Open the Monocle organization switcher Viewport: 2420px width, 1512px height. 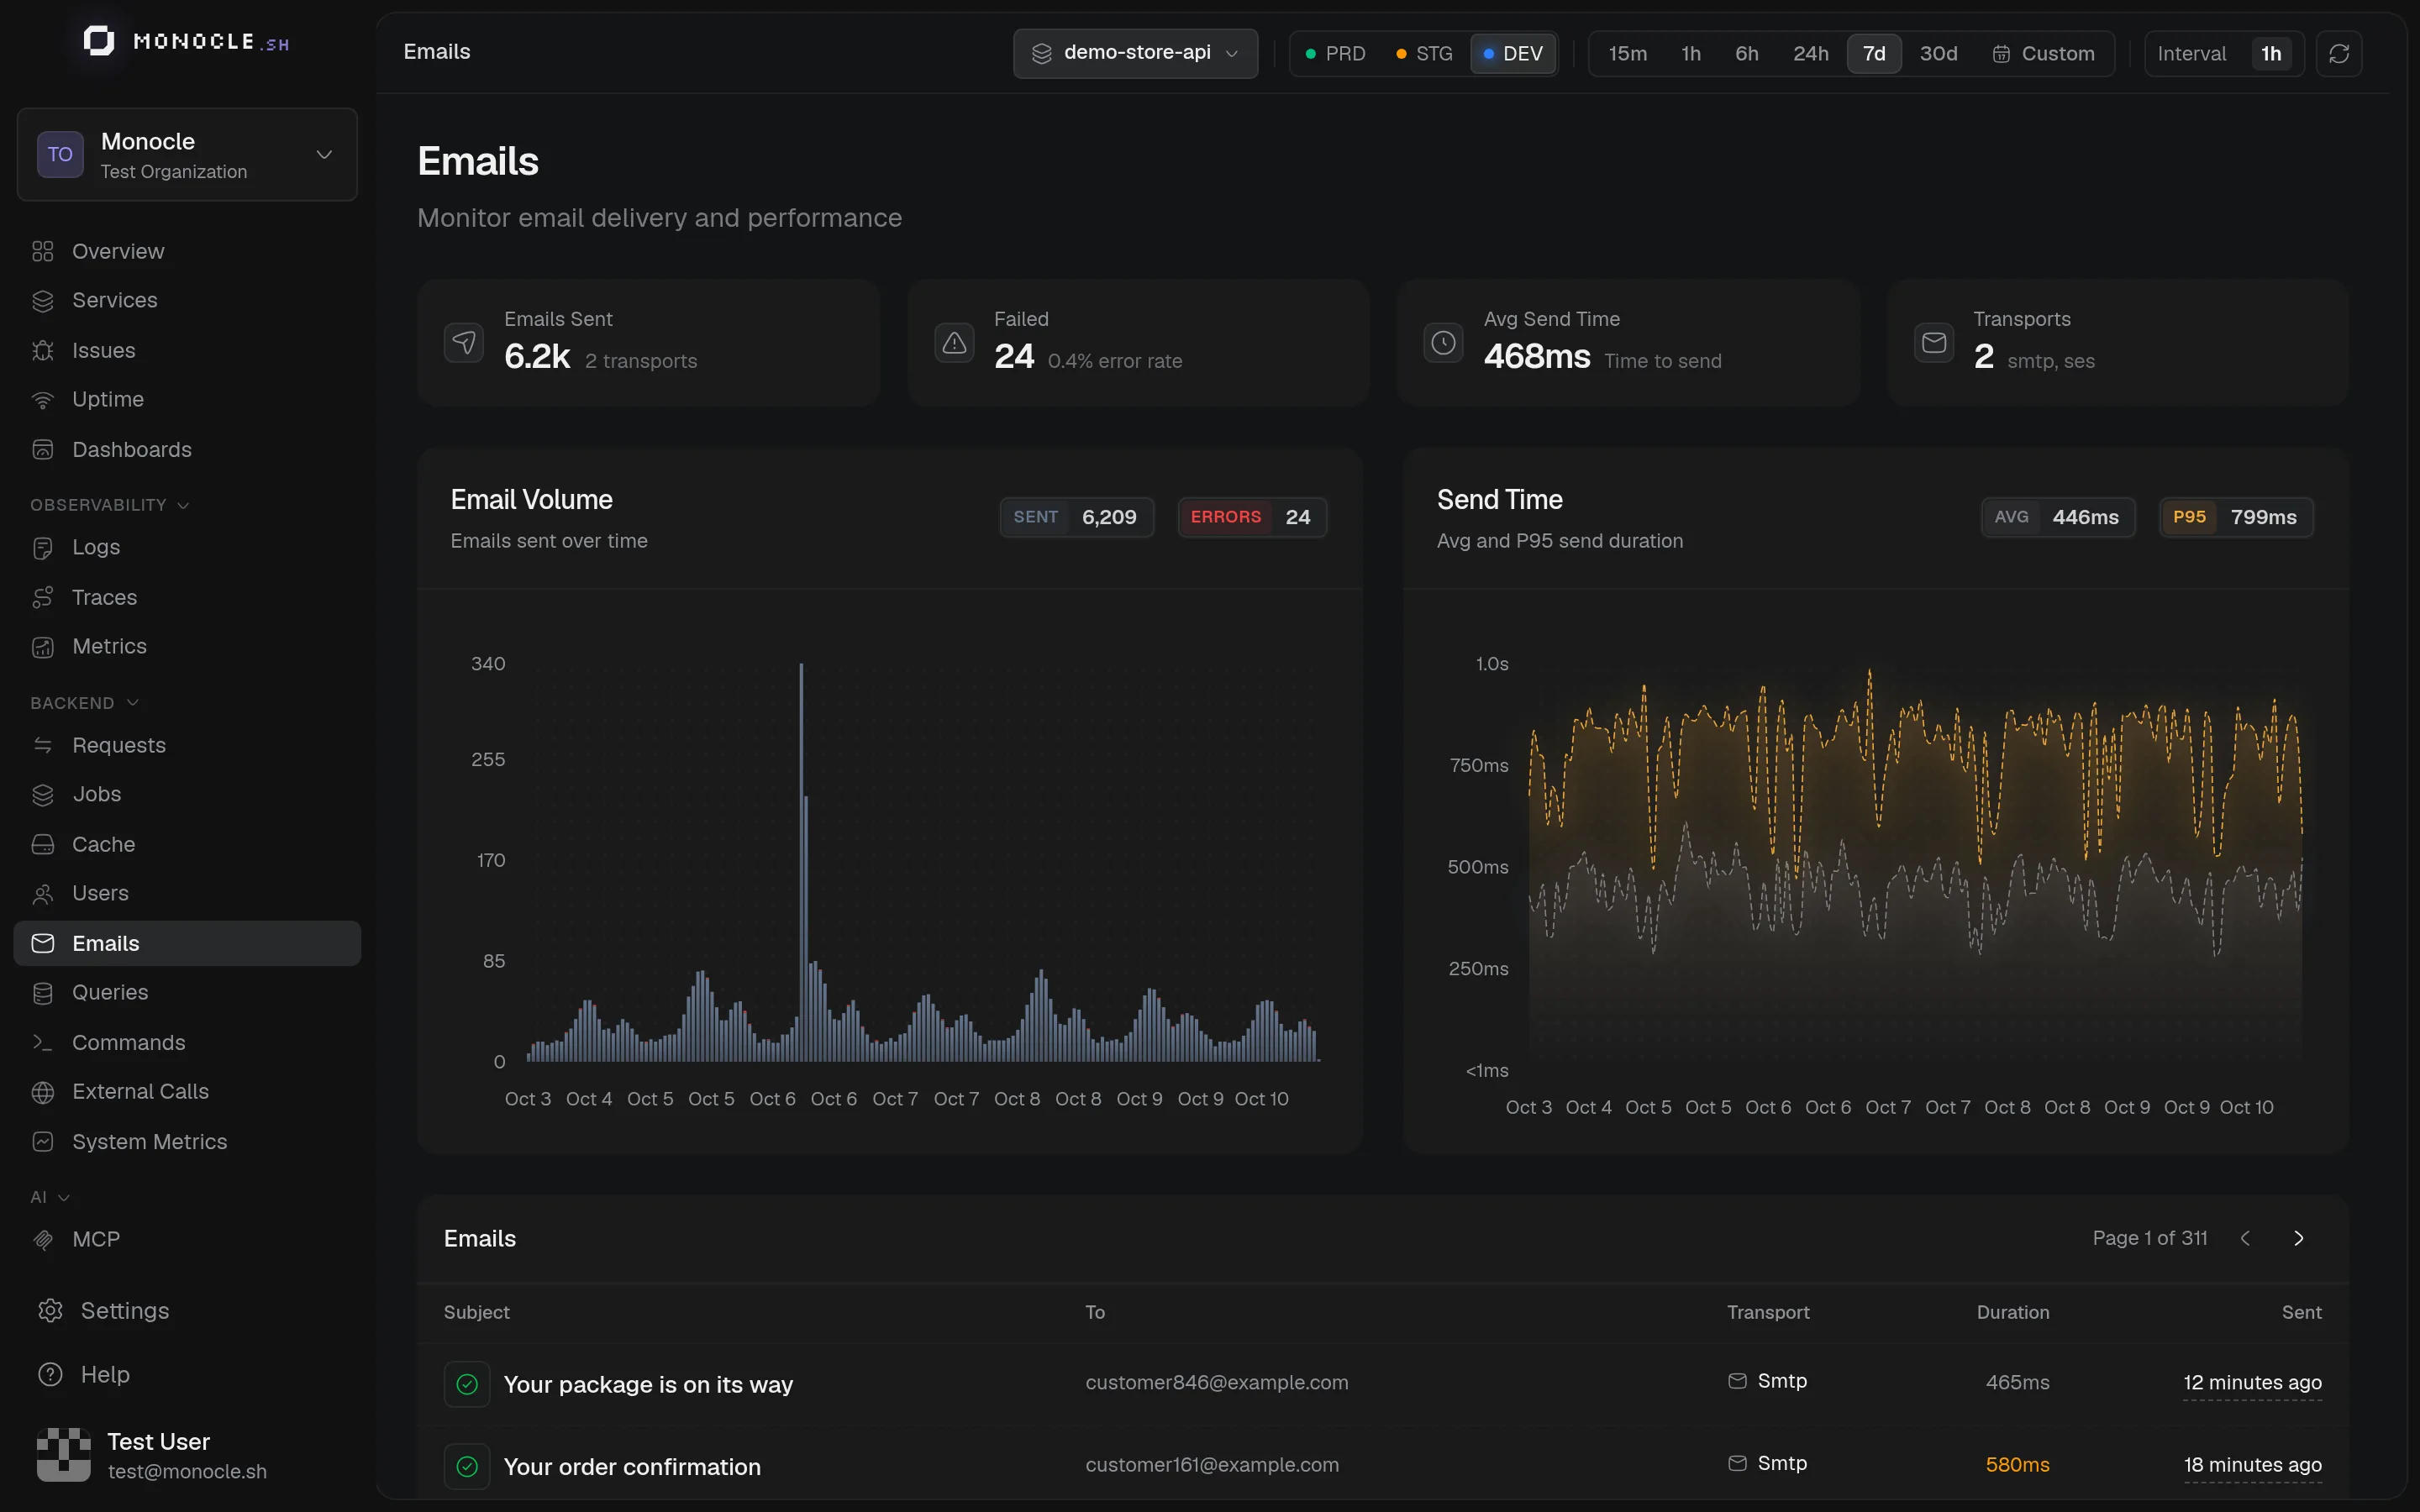pyautogui.click(x=187, y=155)
